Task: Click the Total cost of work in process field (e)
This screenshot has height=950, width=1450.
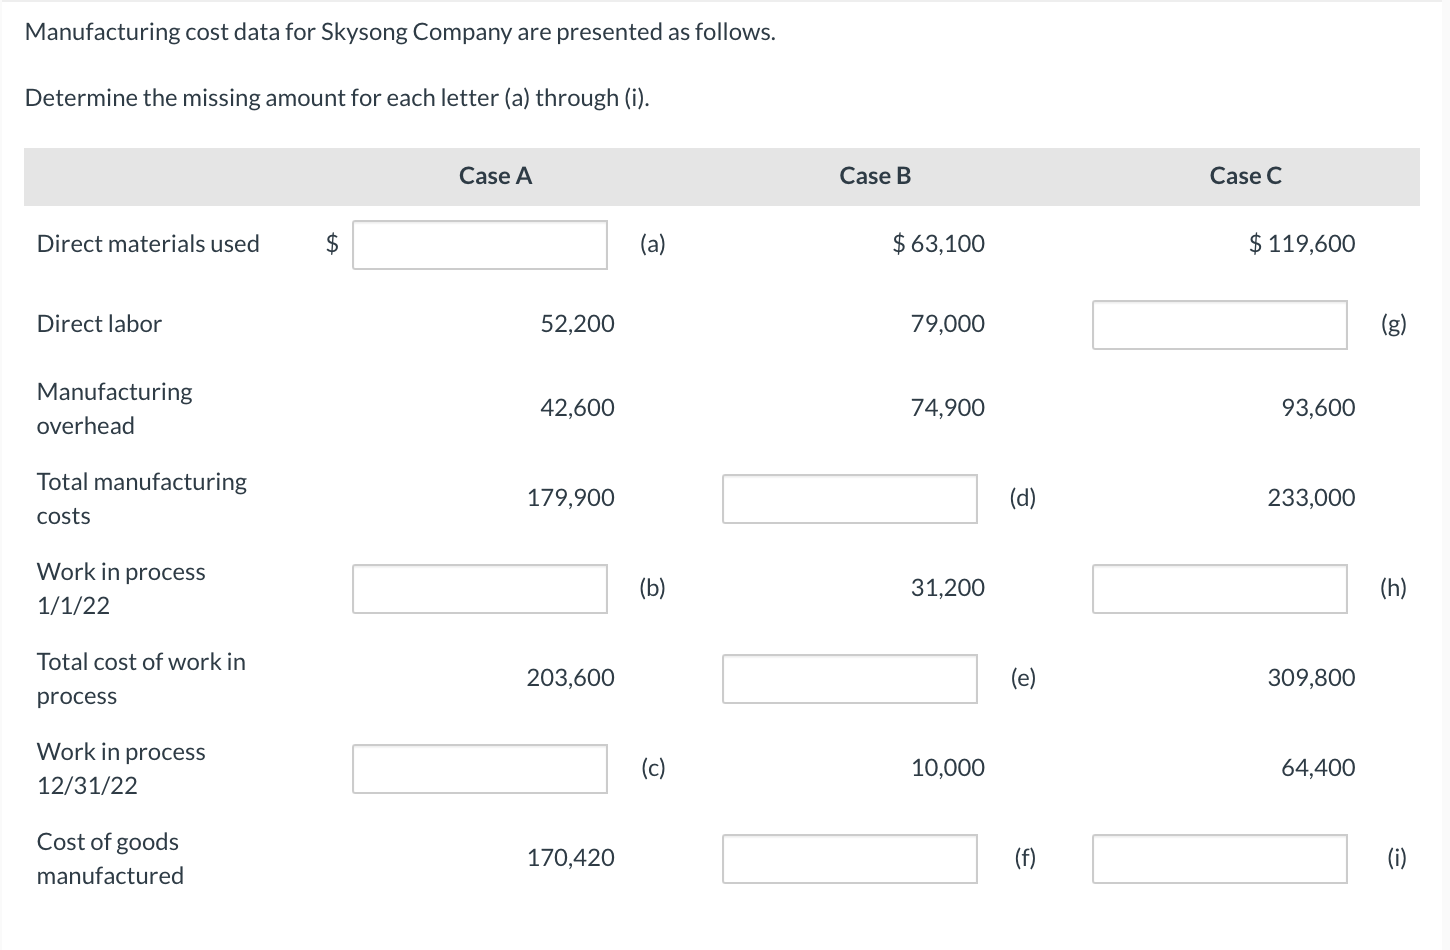Action: 849,679
